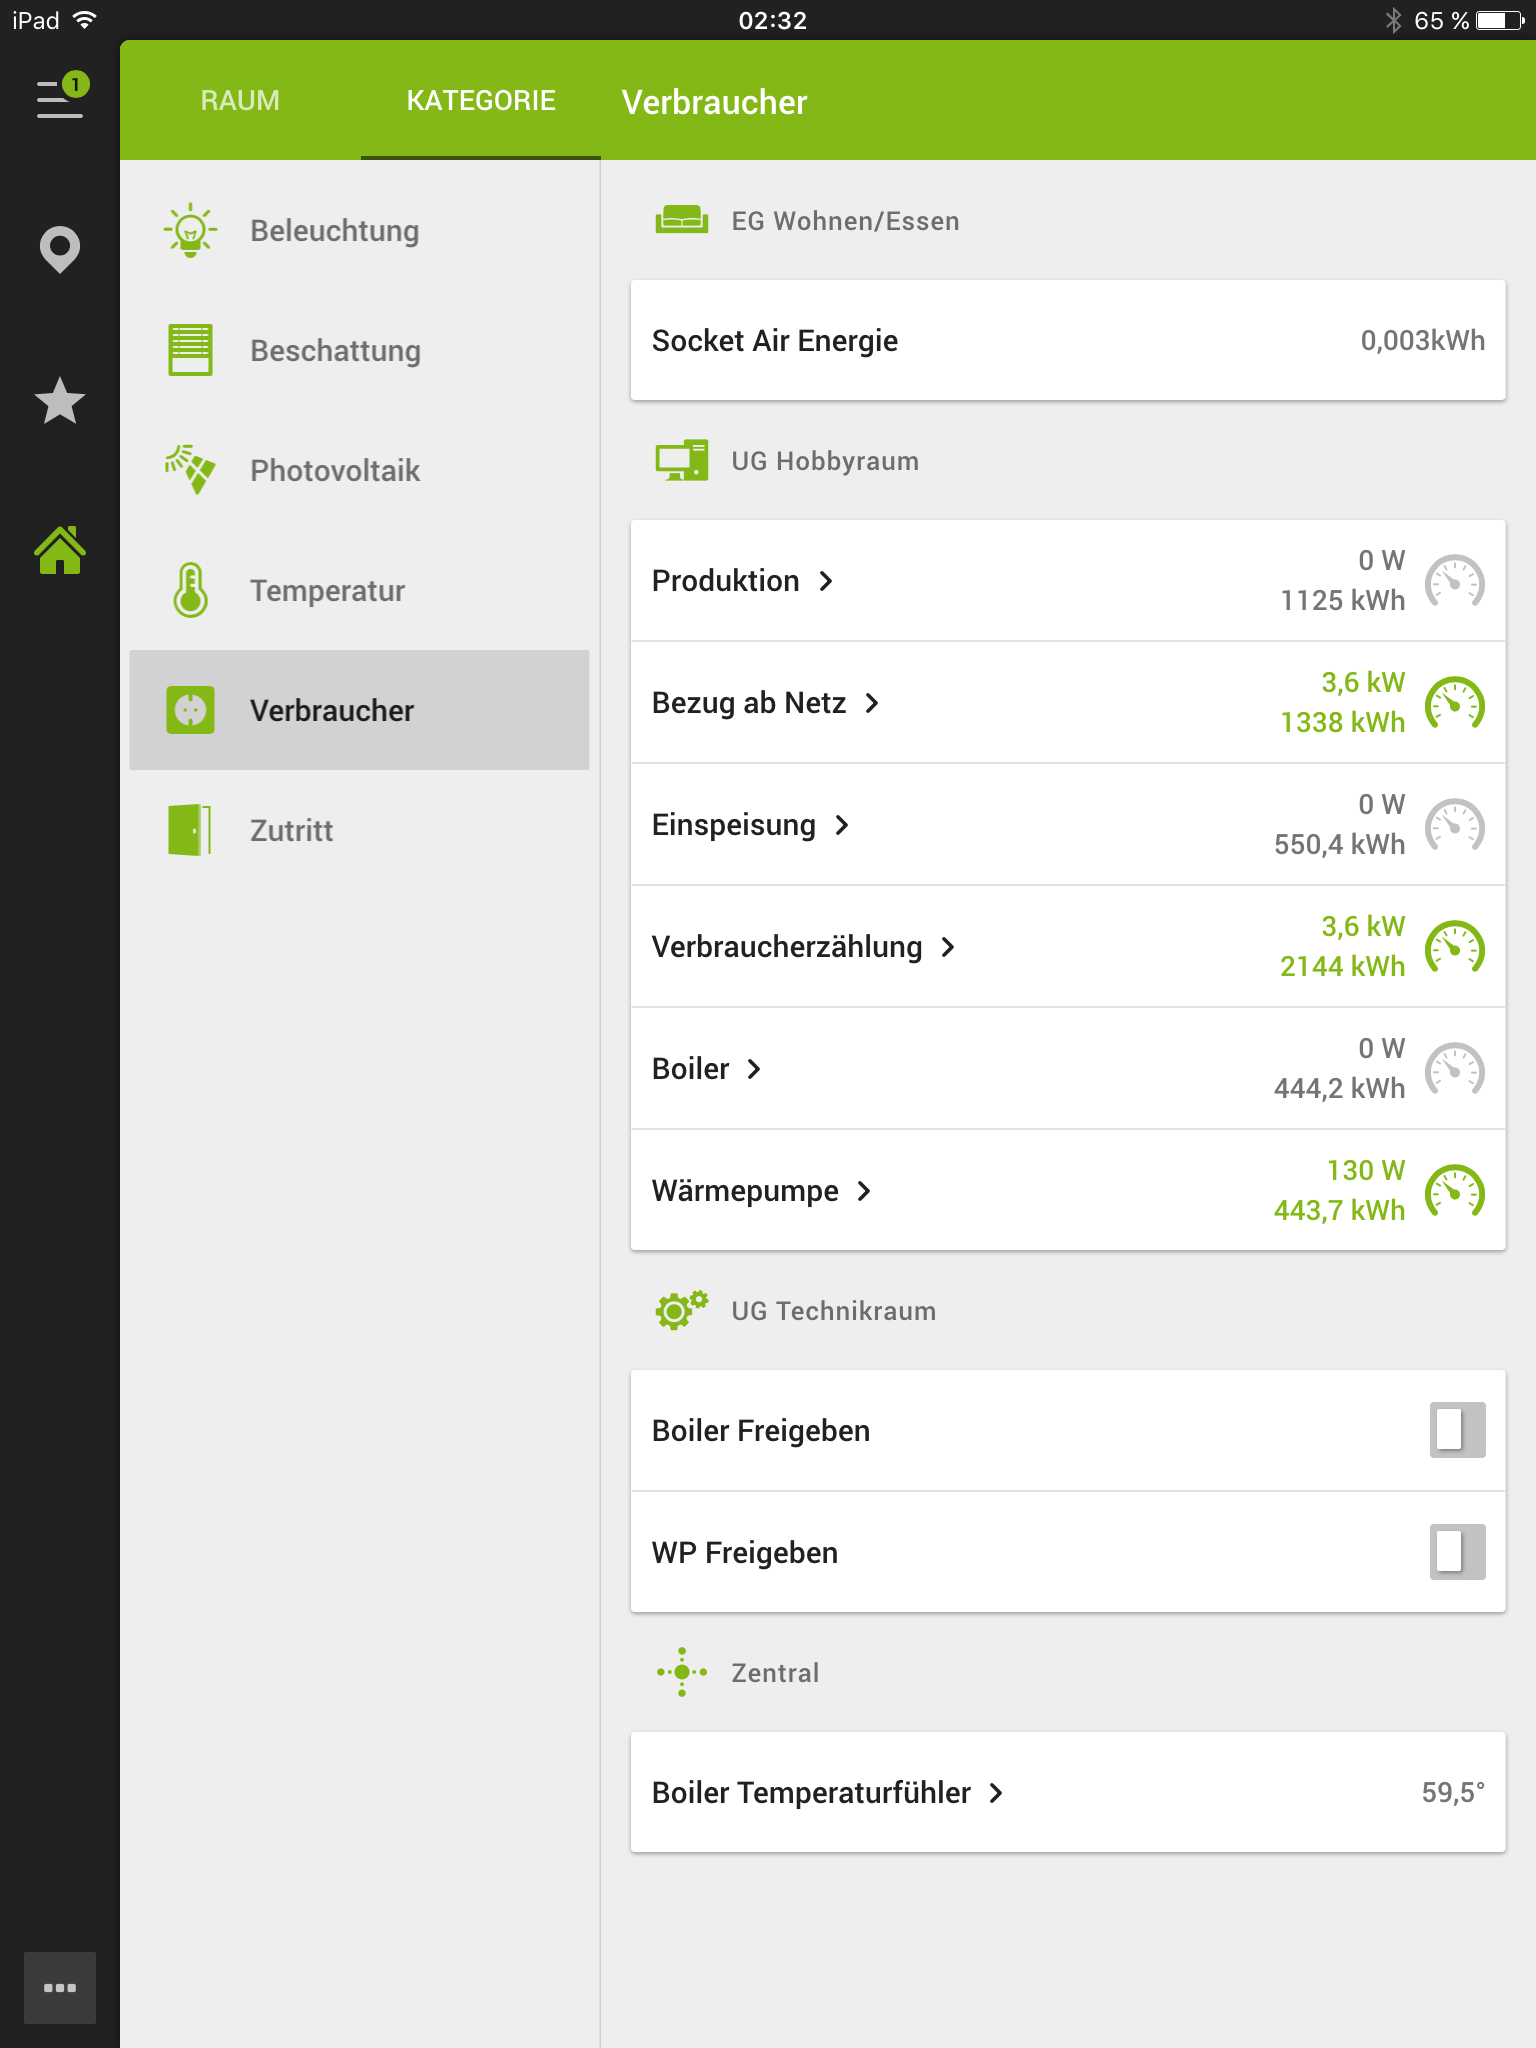Tap the Wärmepumpe gauge icon

click(x=1454, y=1191)
